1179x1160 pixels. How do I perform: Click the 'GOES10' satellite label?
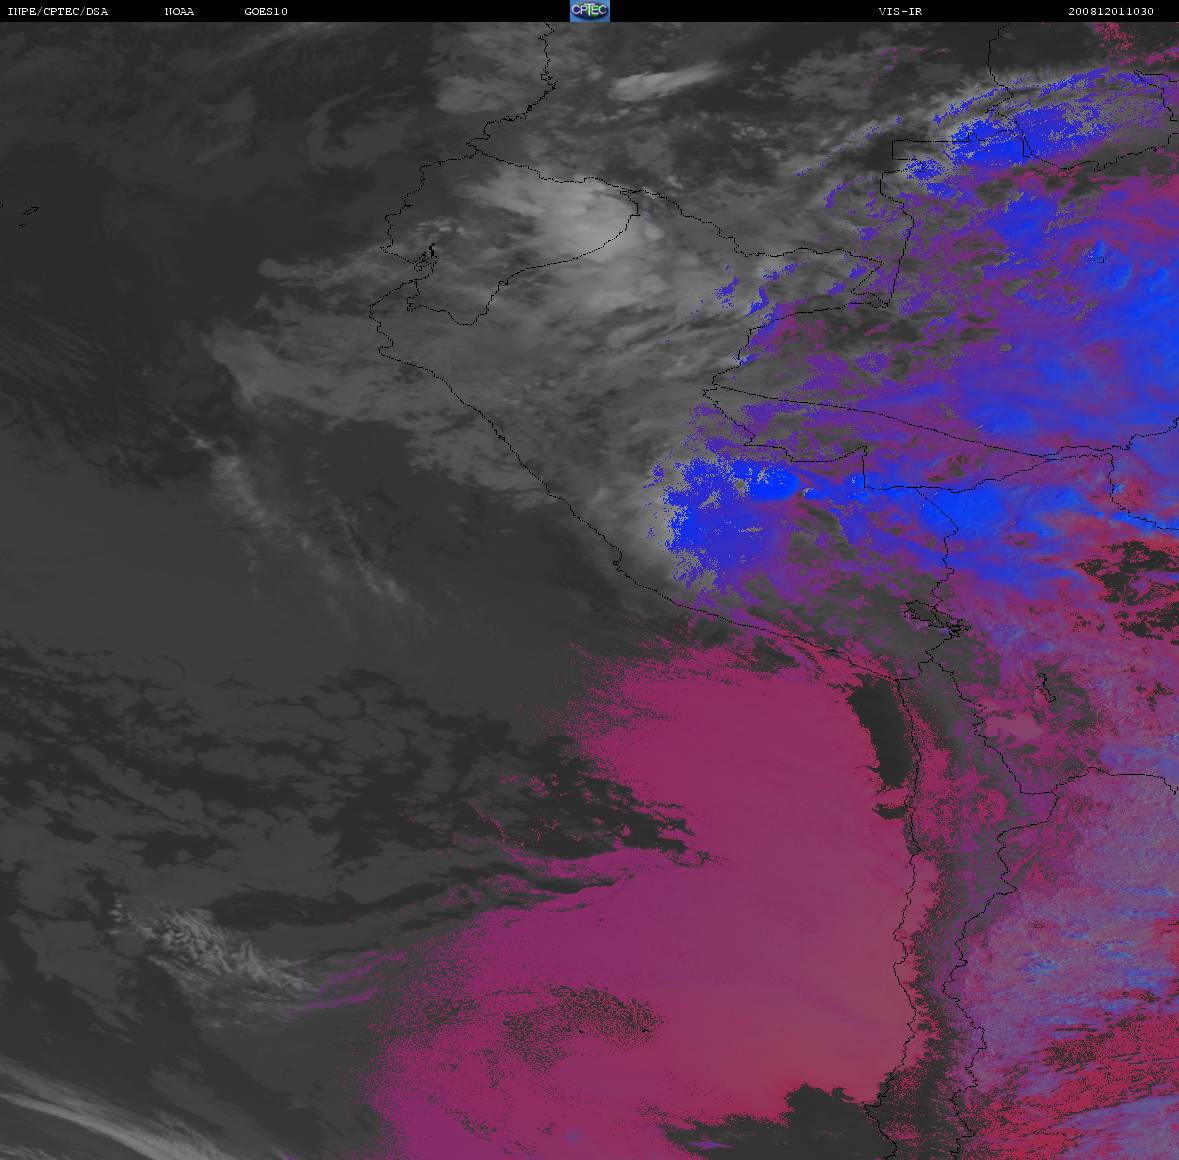click(266, 11)
